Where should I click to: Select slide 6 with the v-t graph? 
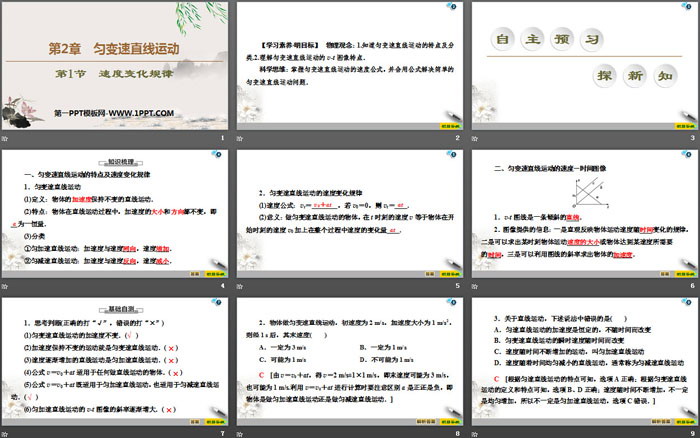pyautogui.click(x=584, y=213)
